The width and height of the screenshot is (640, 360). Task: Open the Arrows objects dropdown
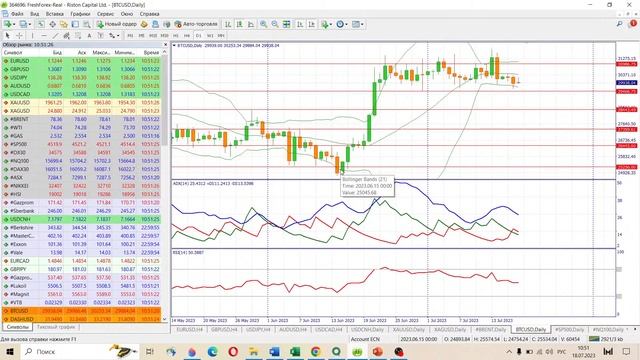tap(113, 36)
